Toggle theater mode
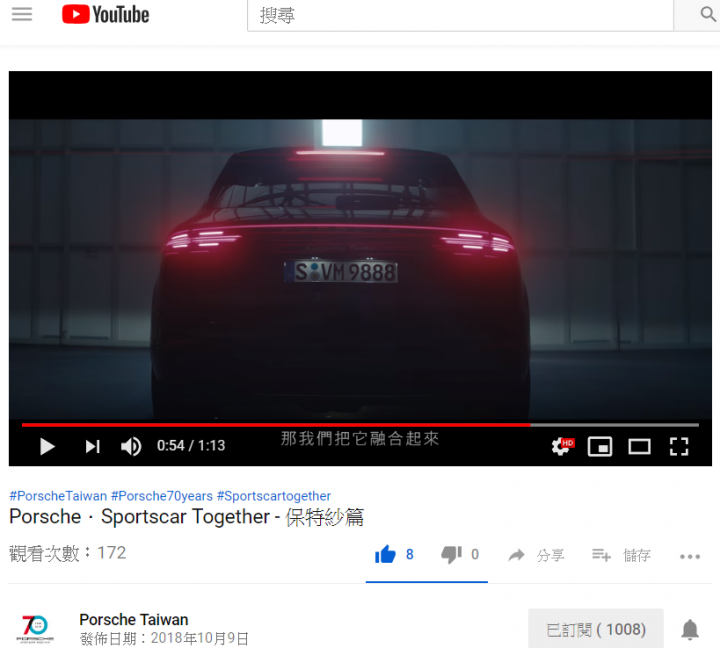This screenshot has width=720, height=648. tap(639, 446)
